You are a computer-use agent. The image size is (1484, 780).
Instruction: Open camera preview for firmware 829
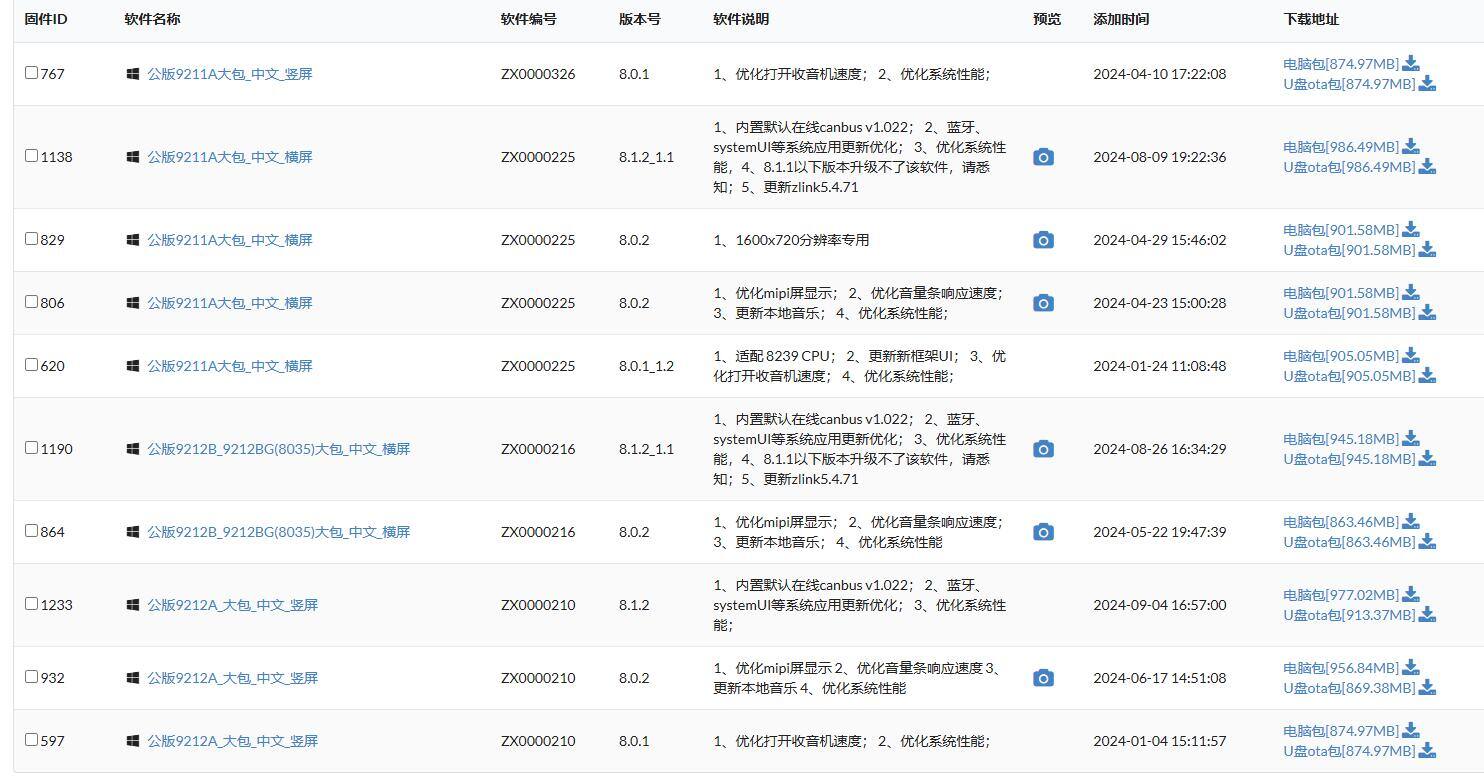1043,241
